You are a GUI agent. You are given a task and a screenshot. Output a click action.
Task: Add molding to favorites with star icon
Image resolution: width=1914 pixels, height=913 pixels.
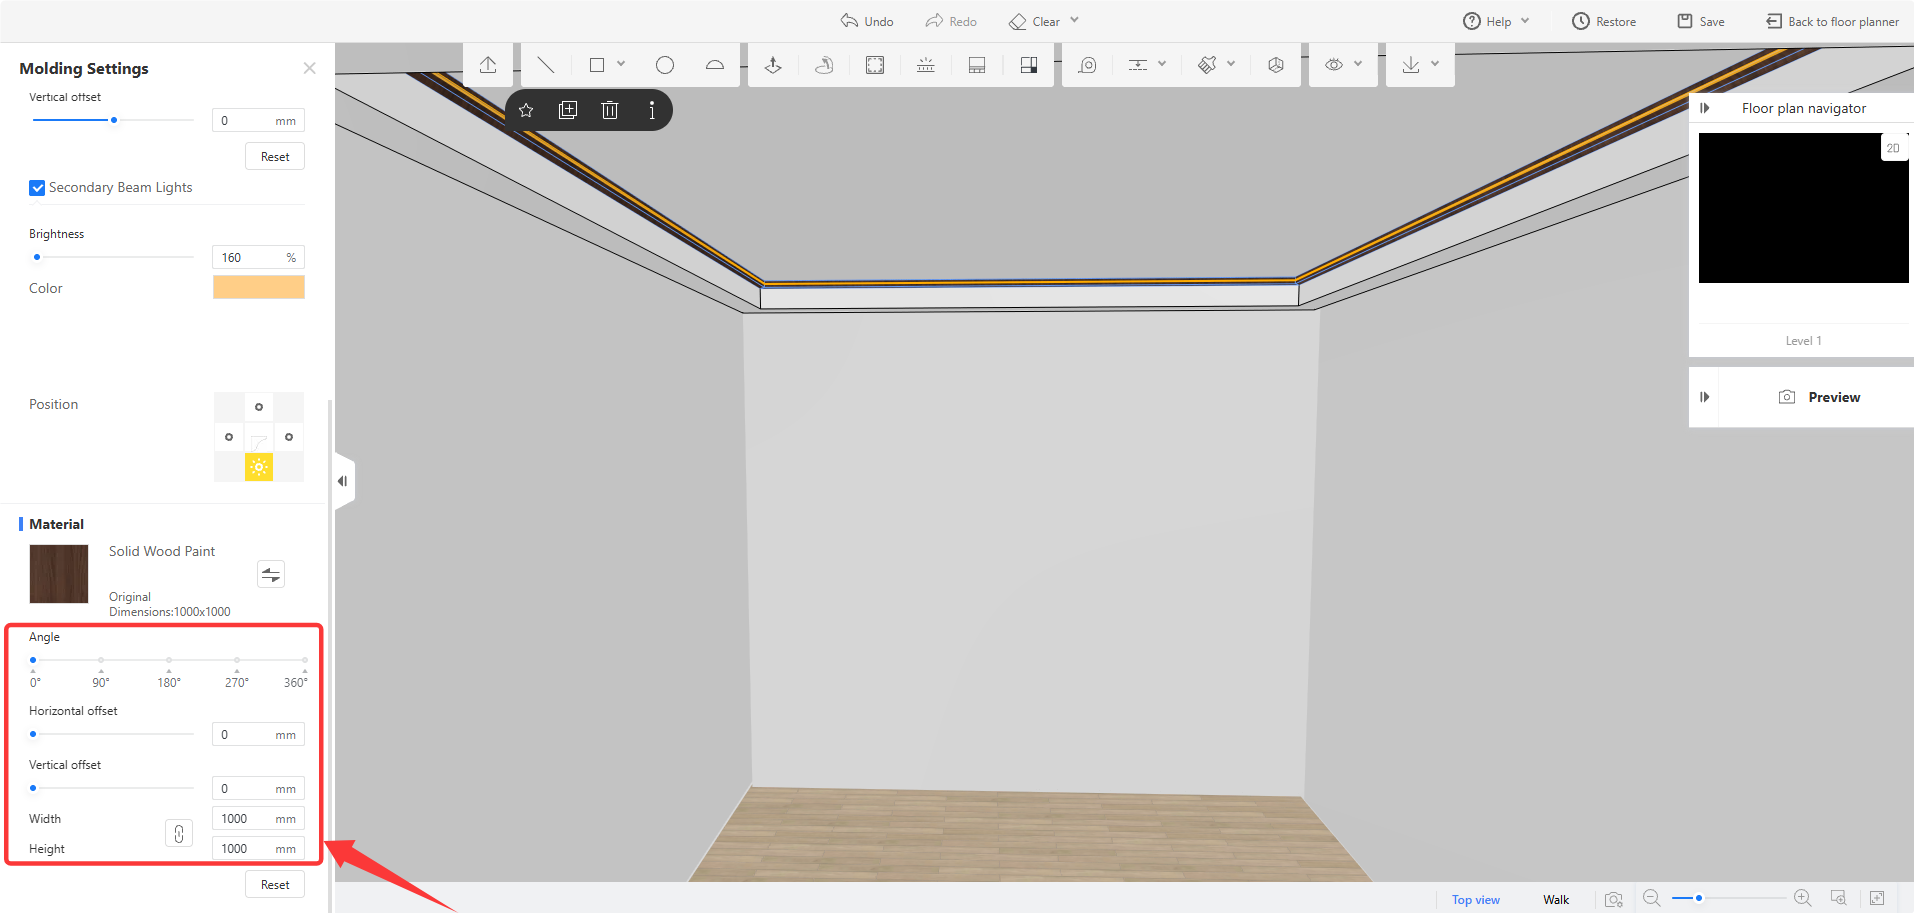point(526,110)
